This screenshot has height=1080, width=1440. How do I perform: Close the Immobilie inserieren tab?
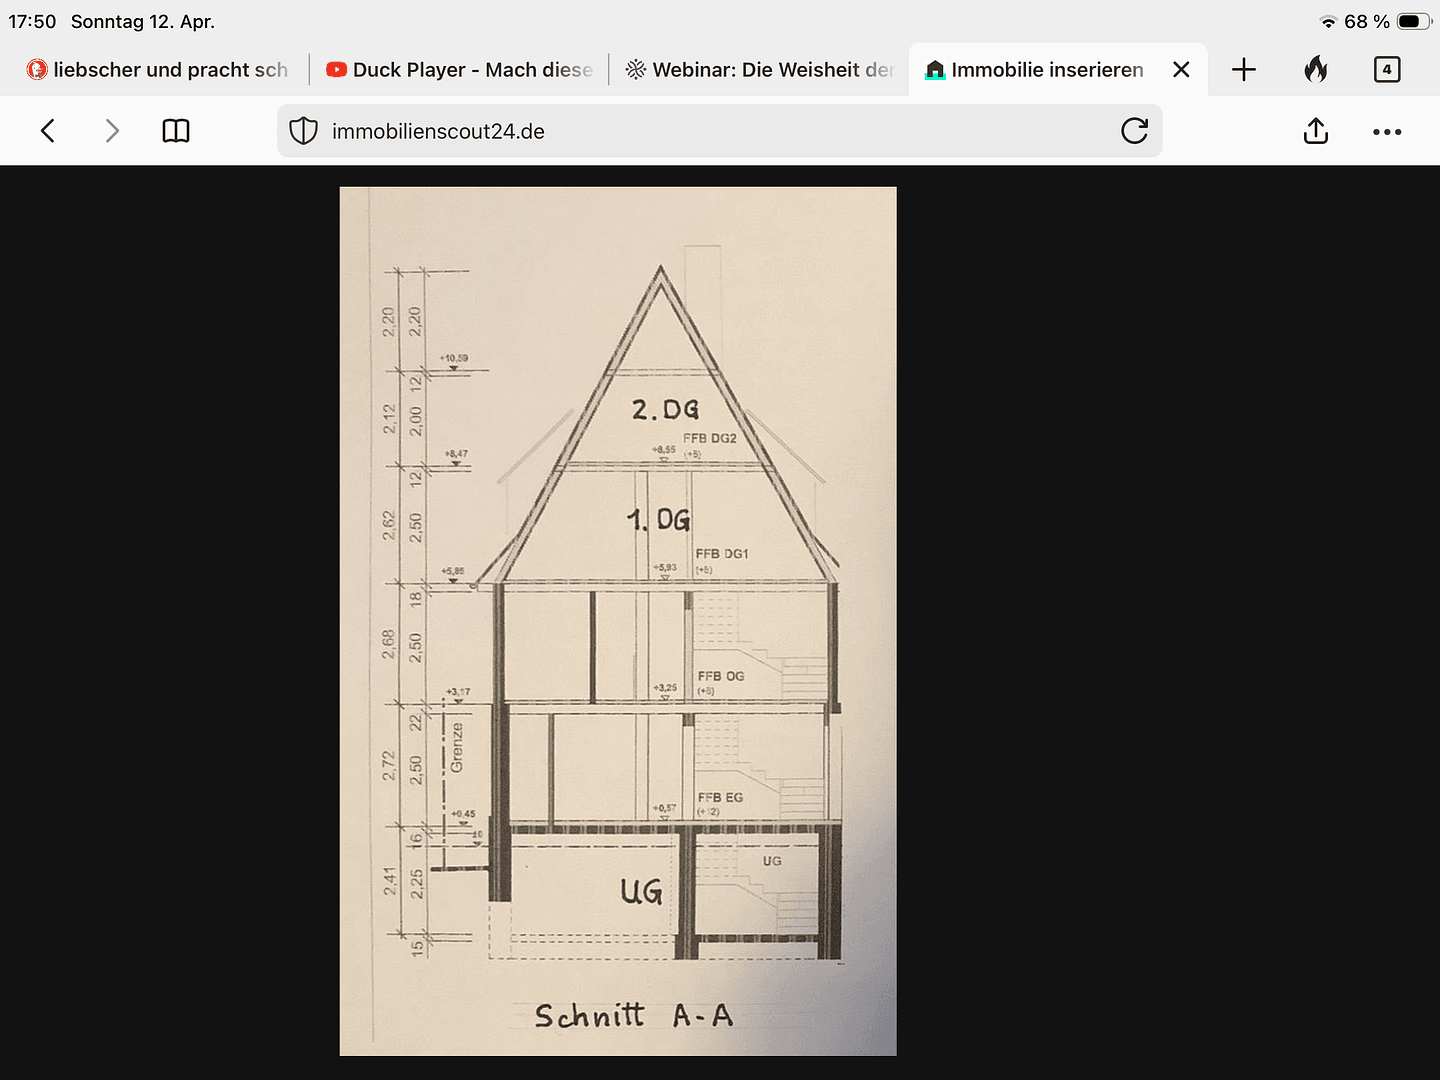click(1181, 69)
